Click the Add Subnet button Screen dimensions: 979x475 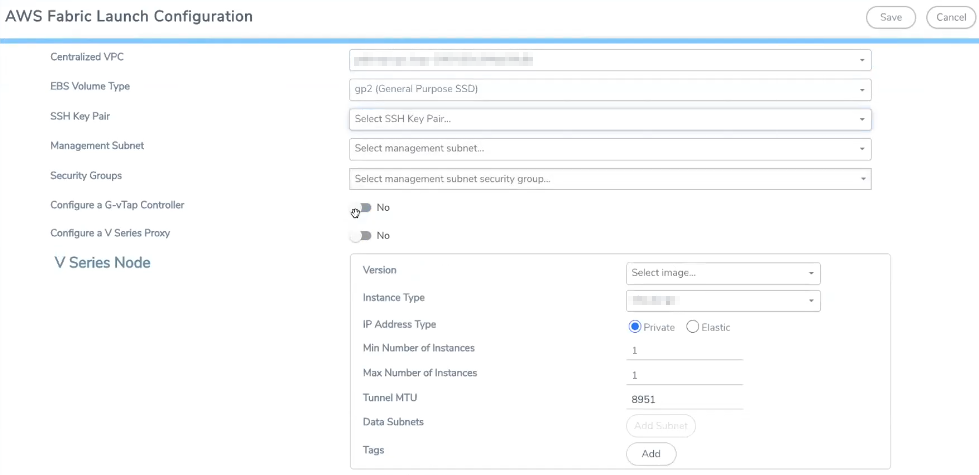pyautogui.click(x=661, y=426)
